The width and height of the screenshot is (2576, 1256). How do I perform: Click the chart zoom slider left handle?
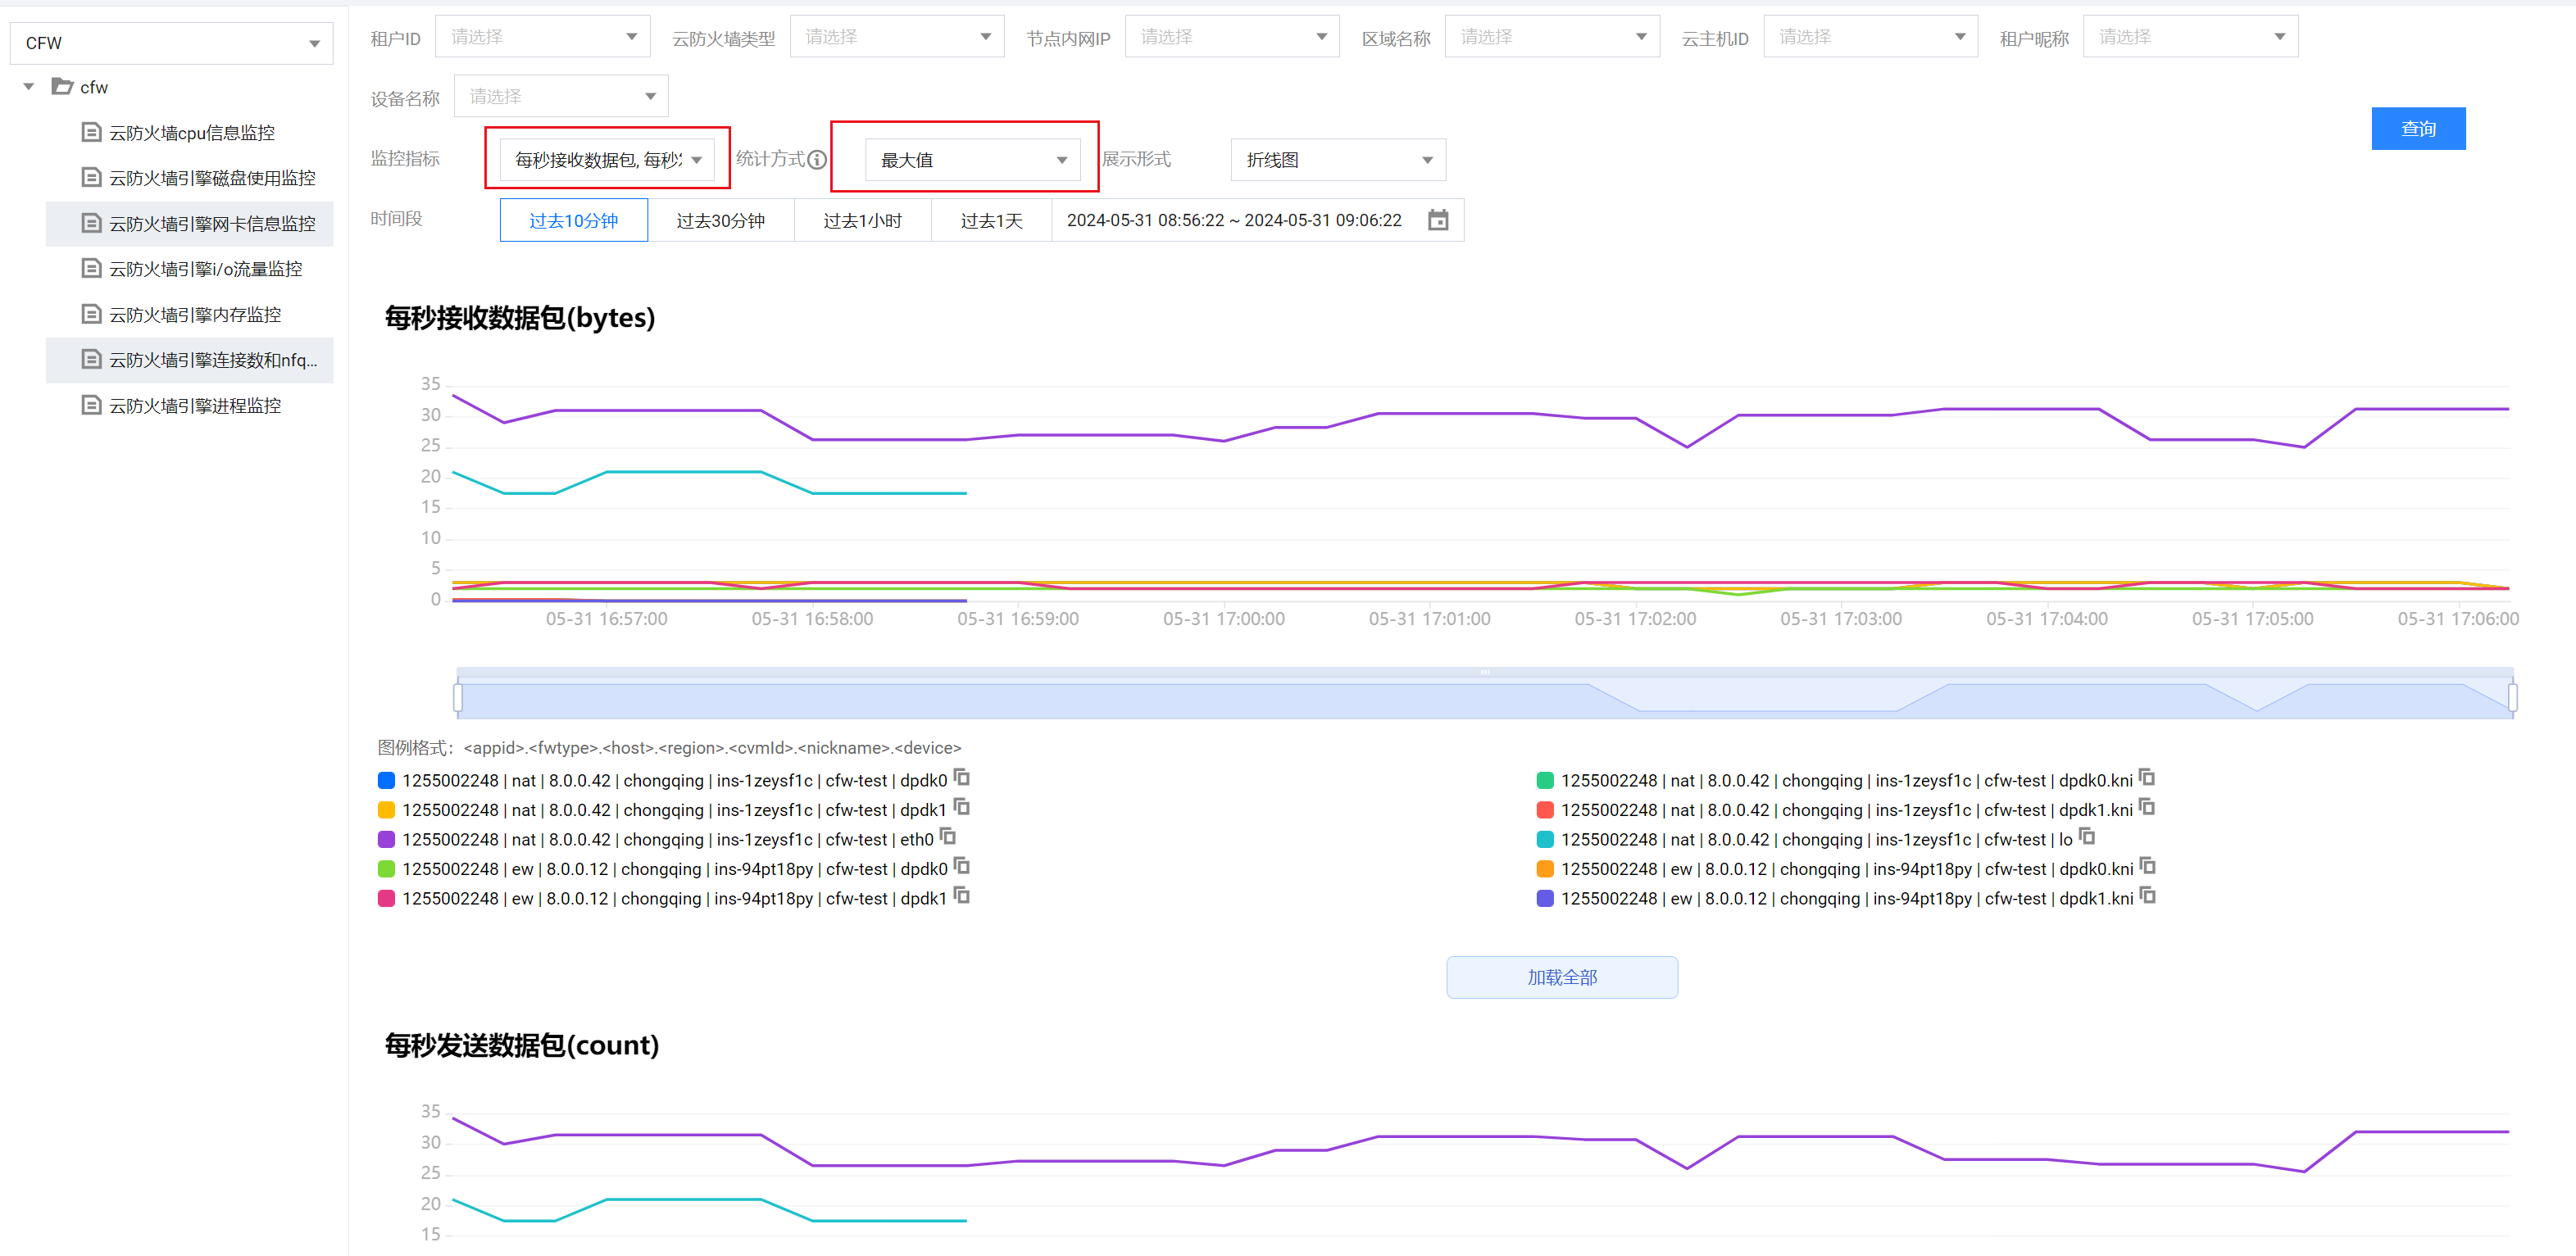pyautogui.click(x=458, y=697)
